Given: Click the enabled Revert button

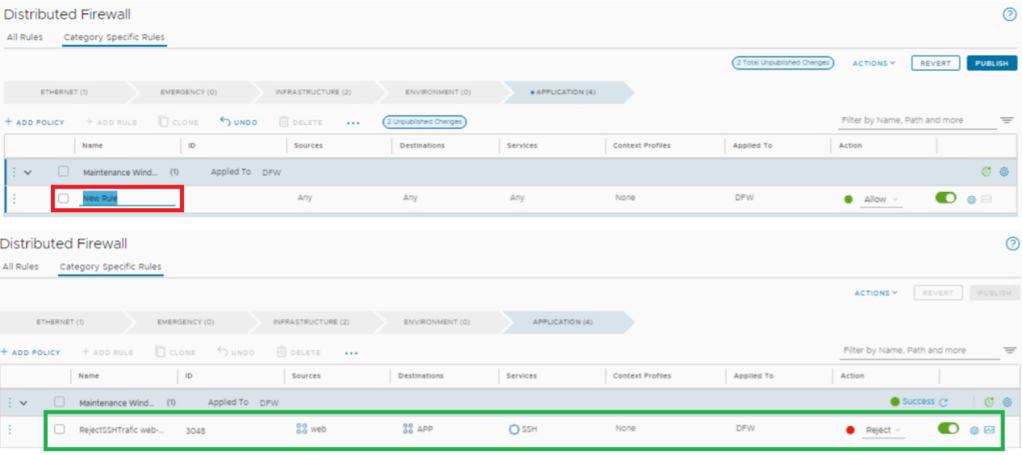Looking at the screenshot, I should [935, 63].
